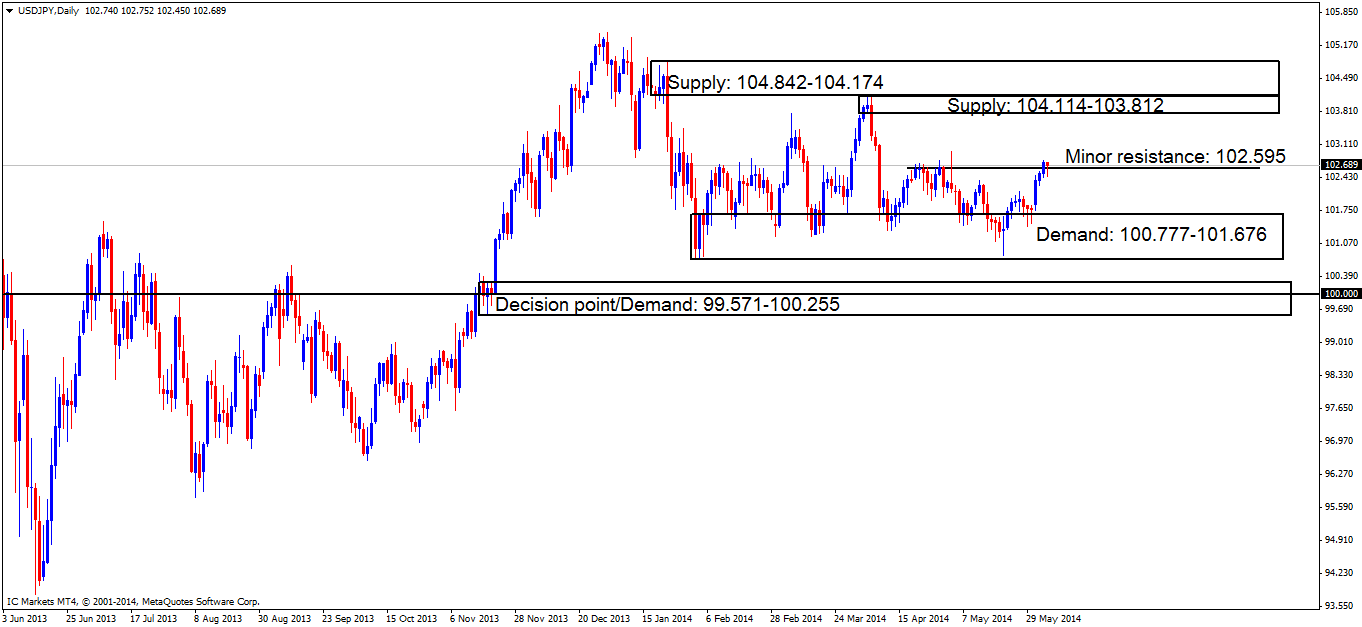The image size is (1362, 627).
Task: Select the Minor resistance: 102.595 label
Action: click(x=1175, y=156)
